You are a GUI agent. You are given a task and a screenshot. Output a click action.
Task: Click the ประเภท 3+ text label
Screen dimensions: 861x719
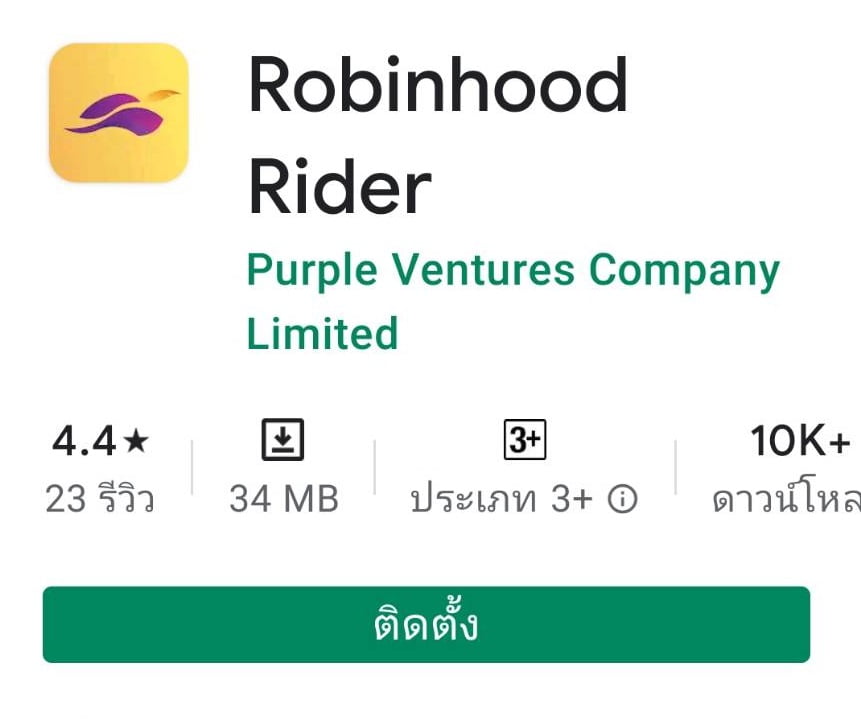502,499
